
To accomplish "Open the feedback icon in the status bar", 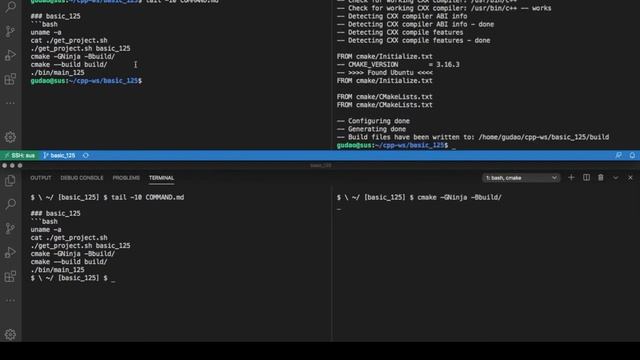I will [619, 156].
